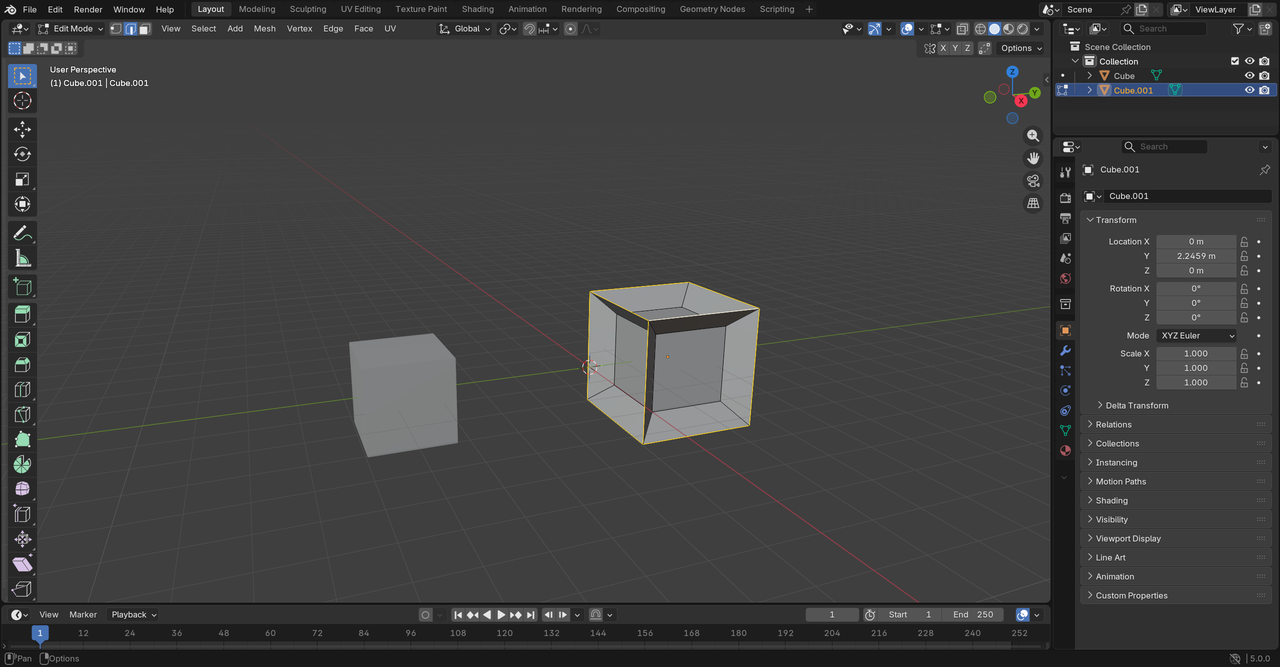Open Global transform orientation dropdown

[x=466, y=29]
